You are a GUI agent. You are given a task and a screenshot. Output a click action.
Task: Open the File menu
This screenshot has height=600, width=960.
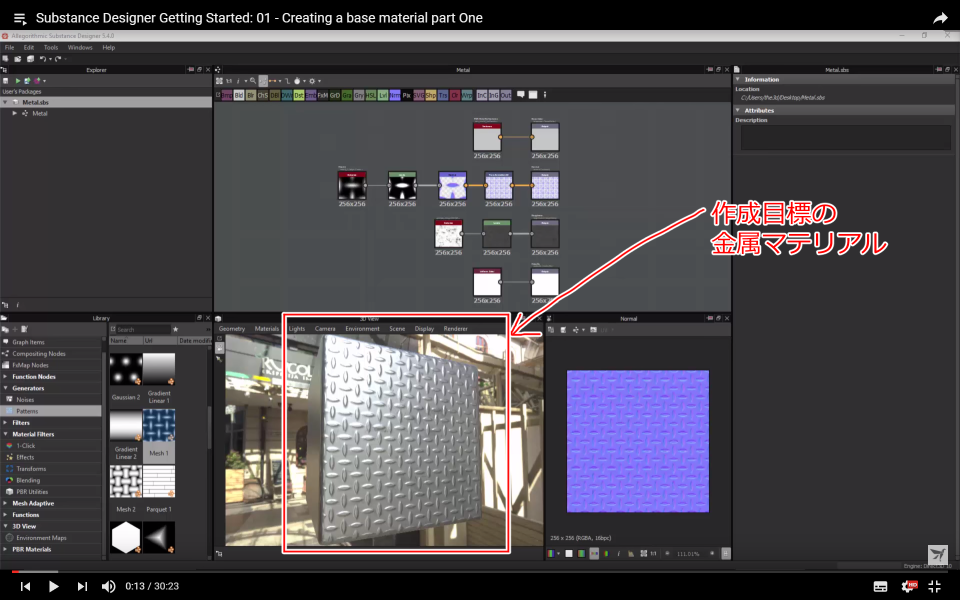(9, 47)
